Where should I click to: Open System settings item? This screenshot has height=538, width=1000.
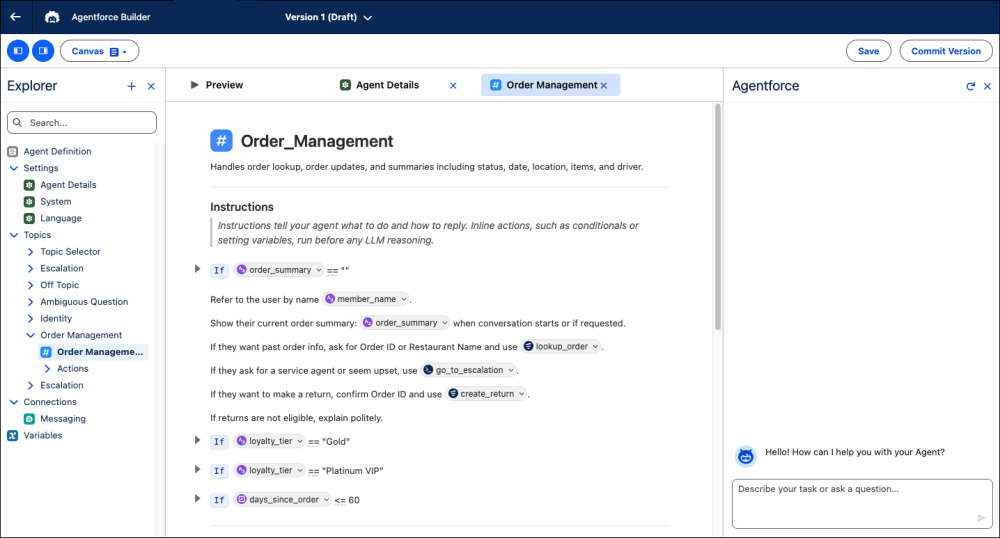(x=55, y=201)
